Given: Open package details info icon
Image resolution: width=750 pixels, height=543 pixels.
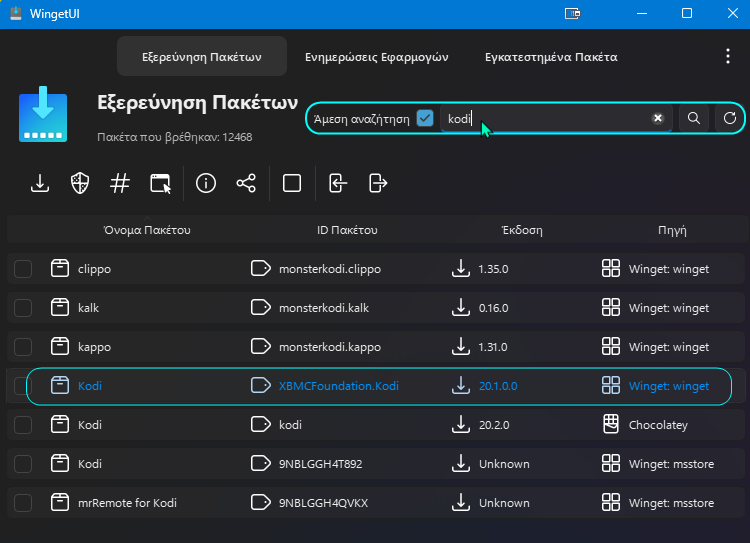Looking at the screenshot, I should tap(206, 183).
